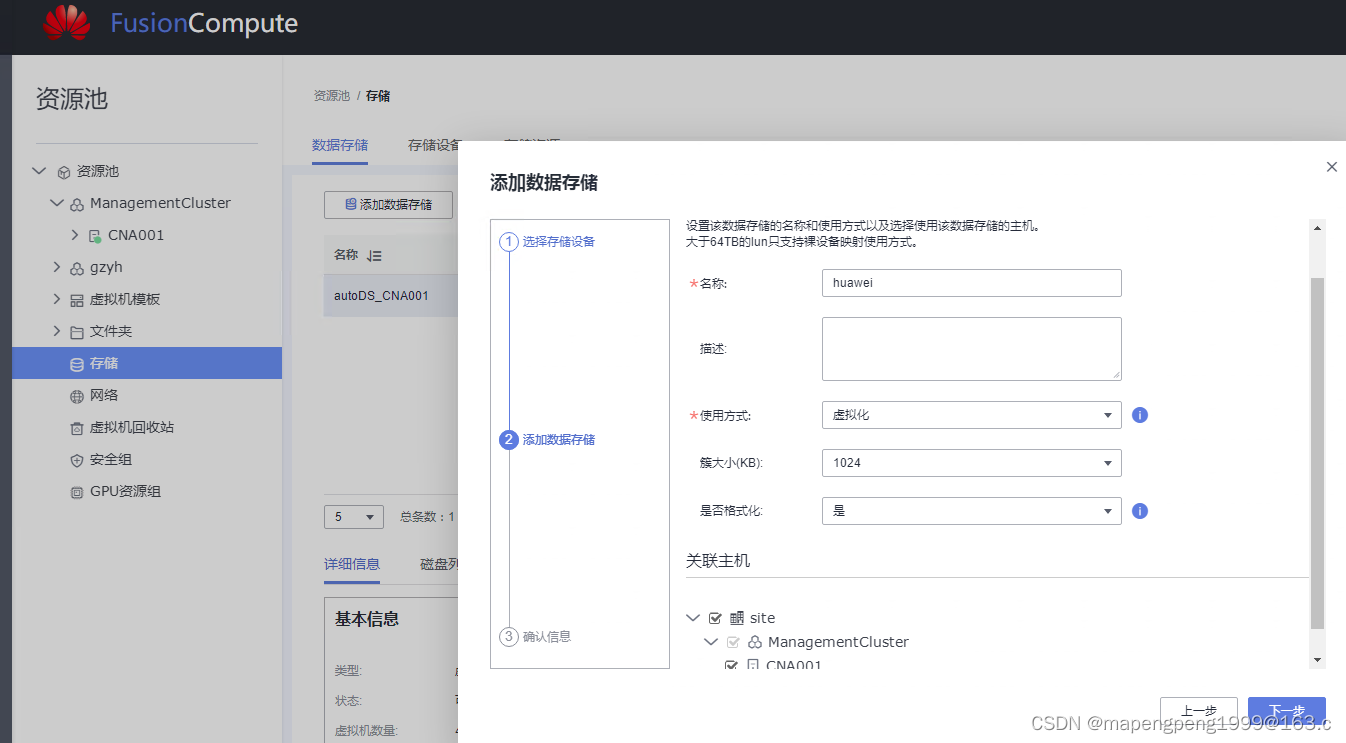Image resolution: width=1346 pixels, height=743 pixels.
Task: Open the 详细信息 tab
Action: coord(352,564)
